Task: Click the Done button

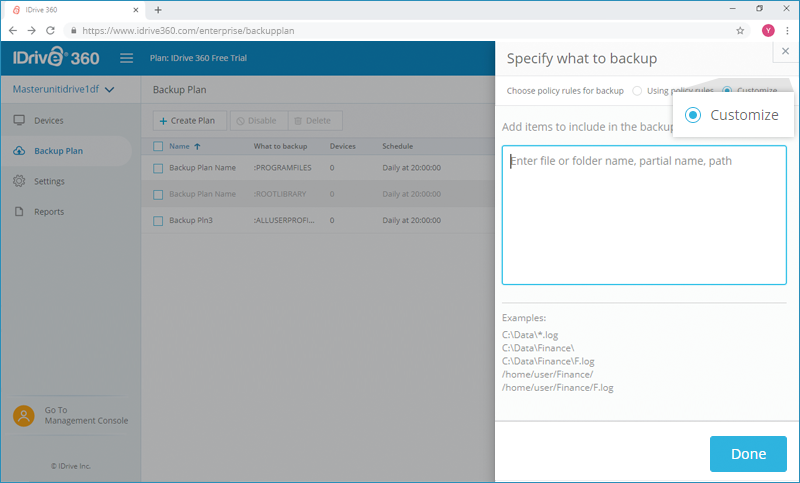Action: pyautogui.click(x=748, y=453)
